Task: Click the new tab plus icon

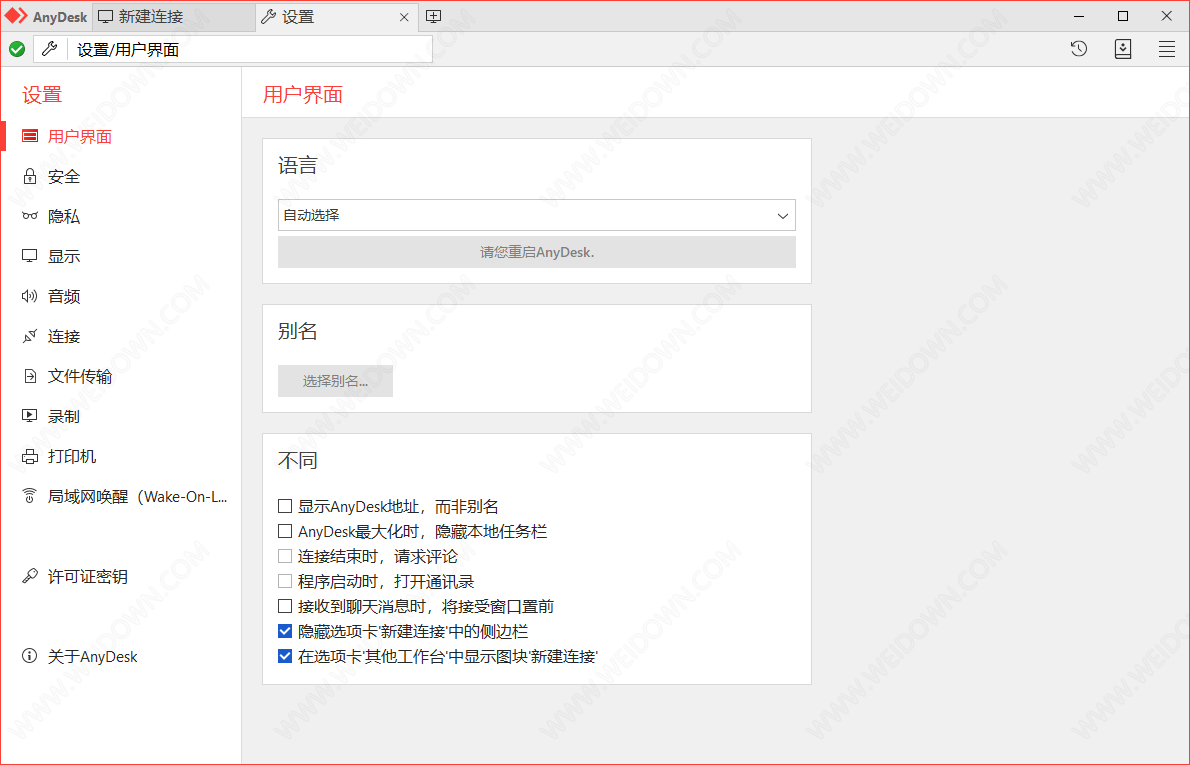Action: pyautogui.click(x=433, y=17)
